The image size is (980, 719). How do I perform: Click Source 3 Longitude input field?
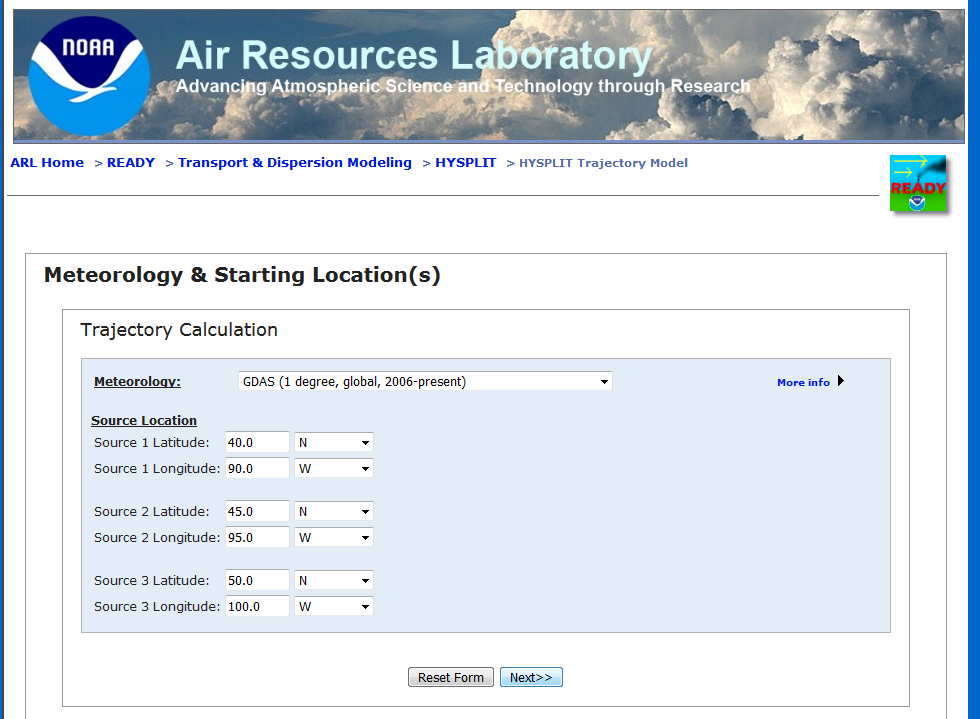pos(257,606)
